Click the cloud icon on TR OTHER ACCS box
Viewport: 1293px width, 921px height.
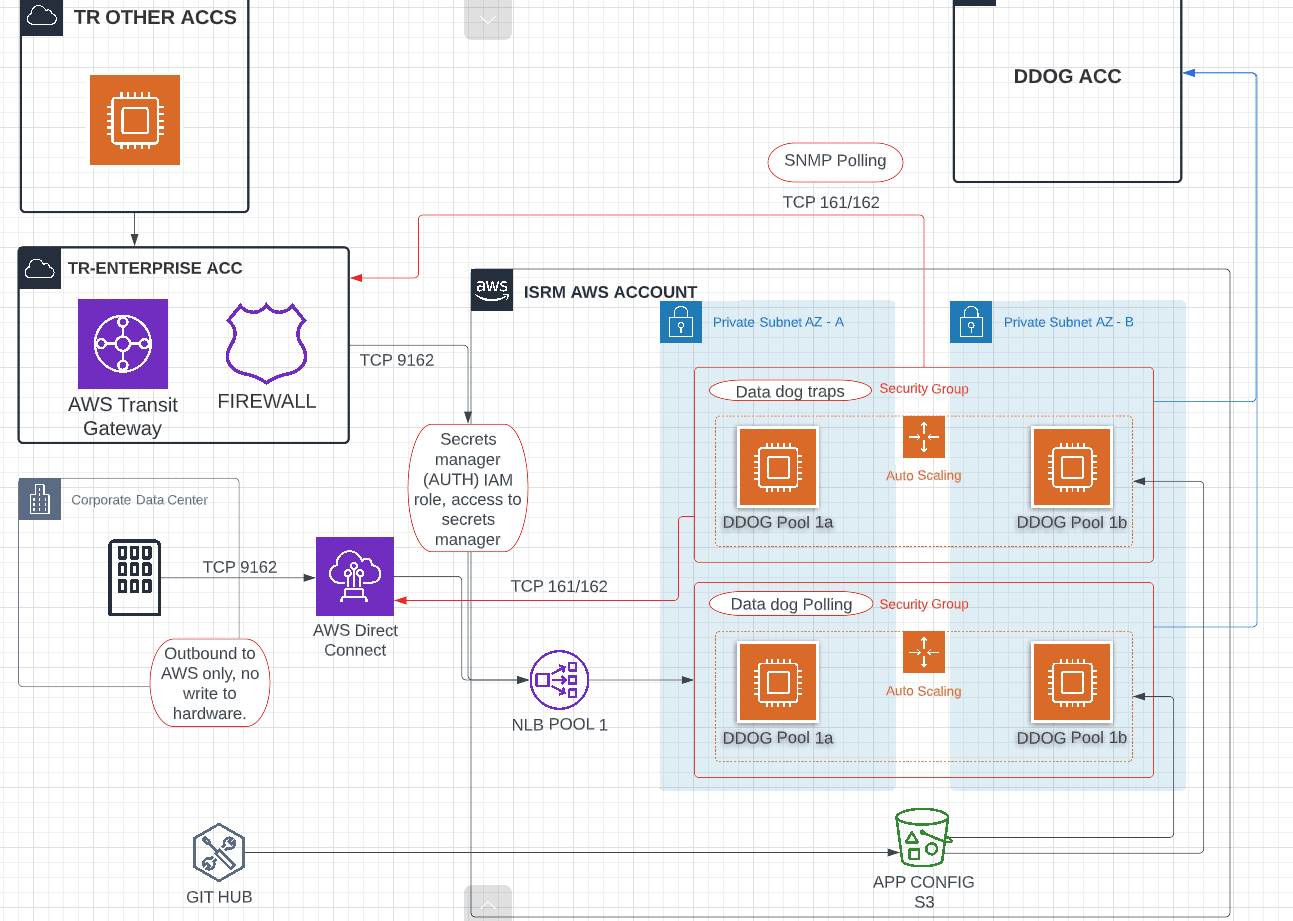(40, 17)
